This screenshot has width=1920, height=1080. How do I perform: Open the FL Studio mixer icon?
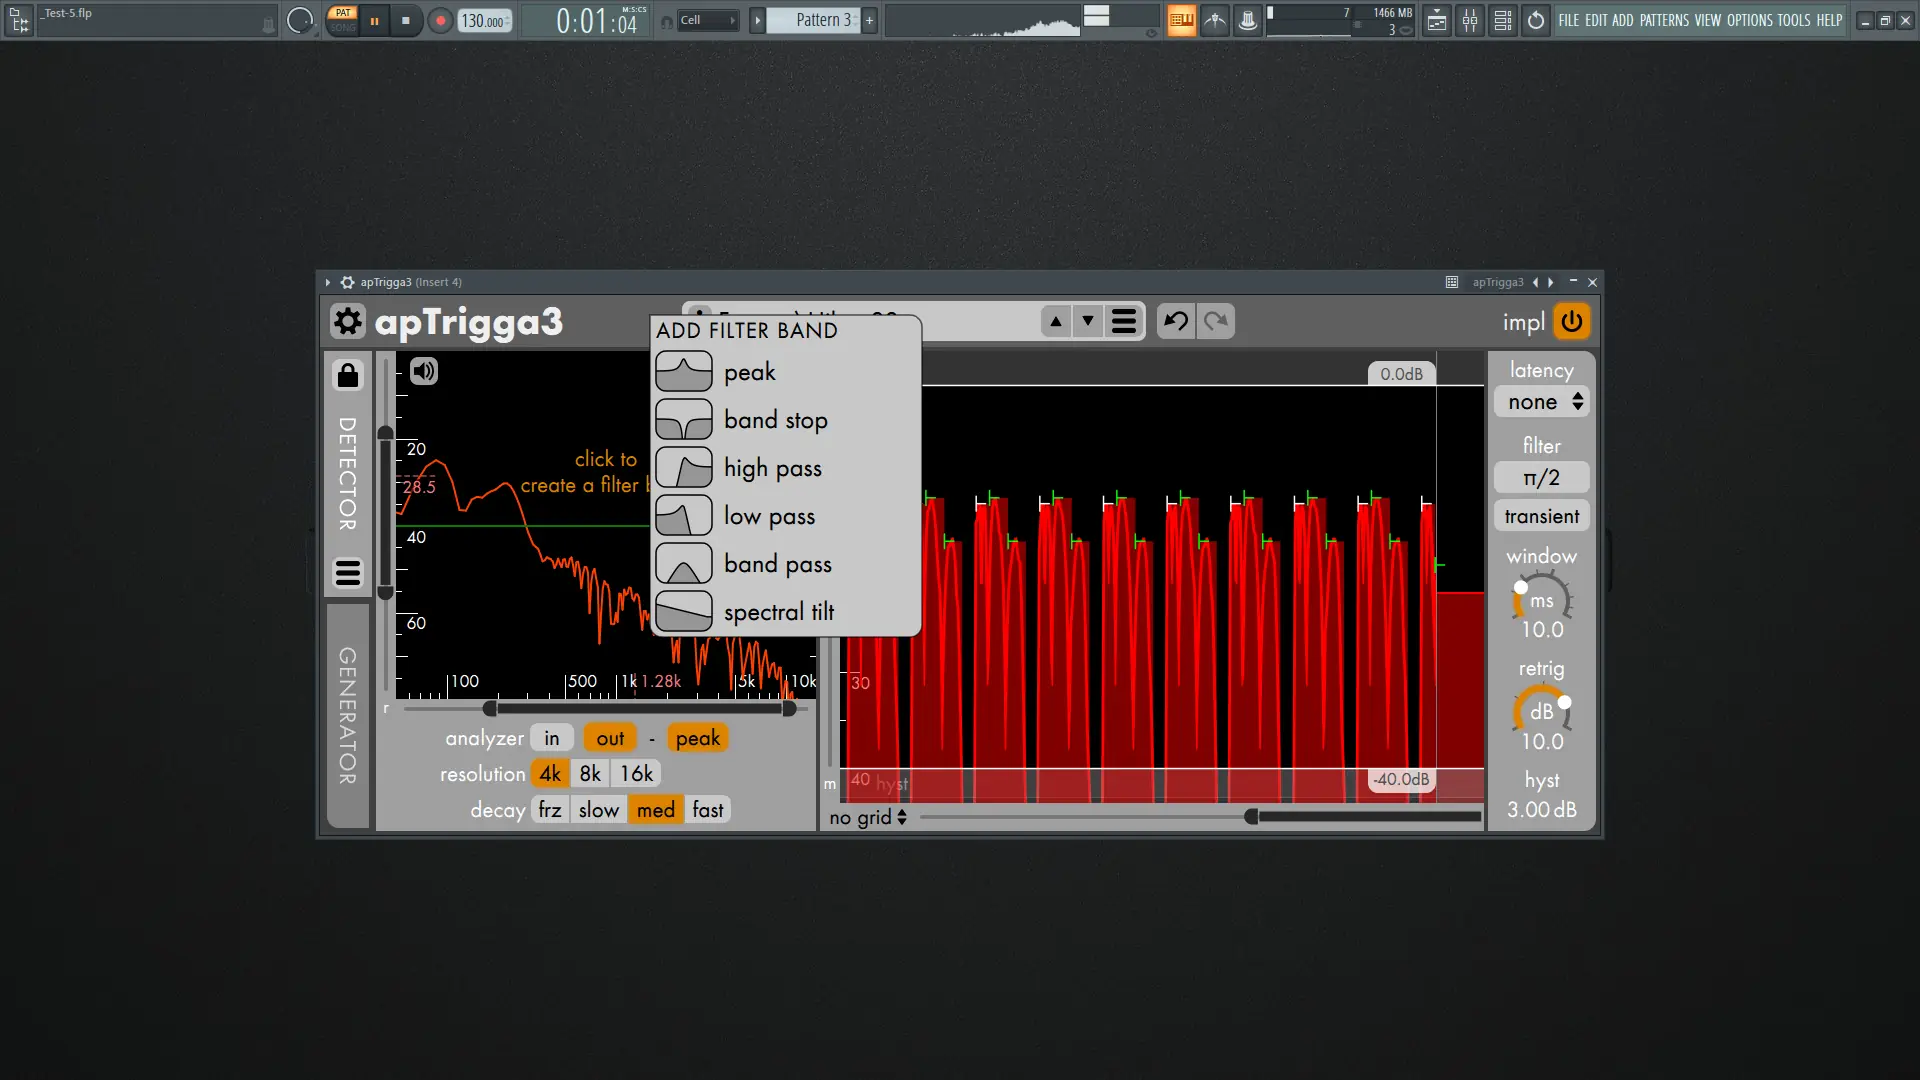point(1470,20)
